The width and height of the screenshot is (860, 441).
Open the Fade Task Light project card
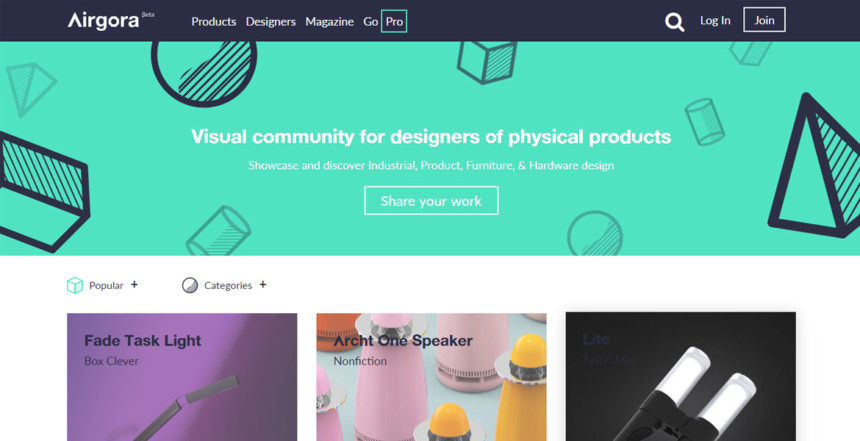182,377
